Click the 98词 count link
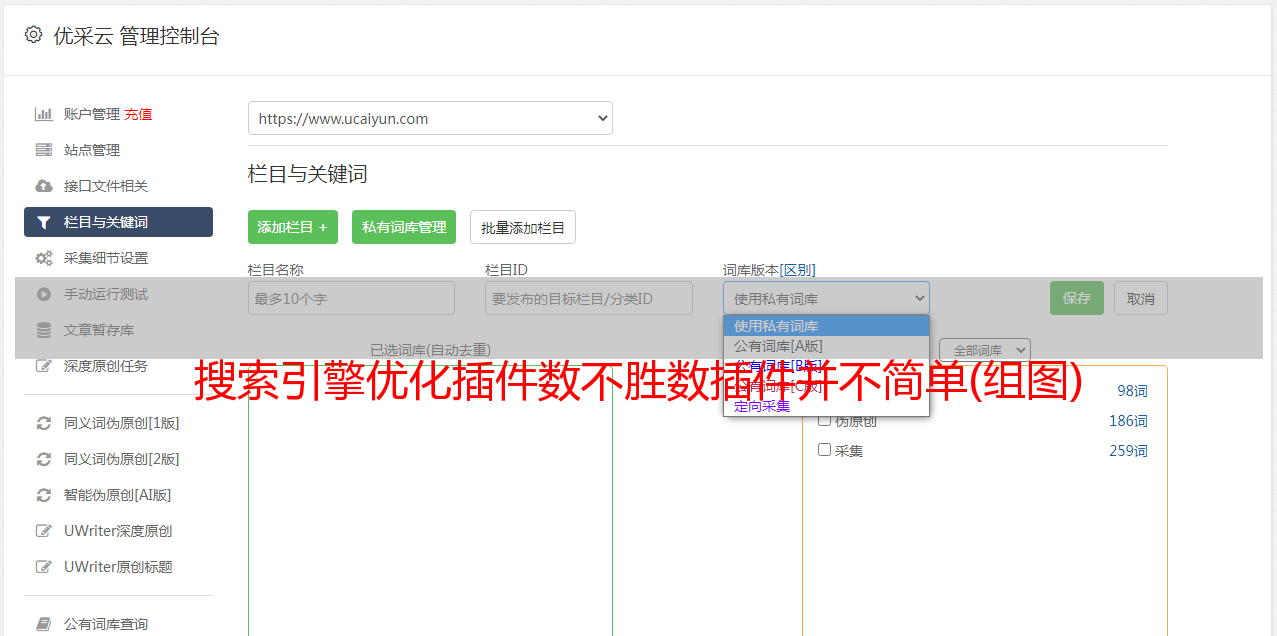This screenshot has width=1277, height=636. [1132, 391]
